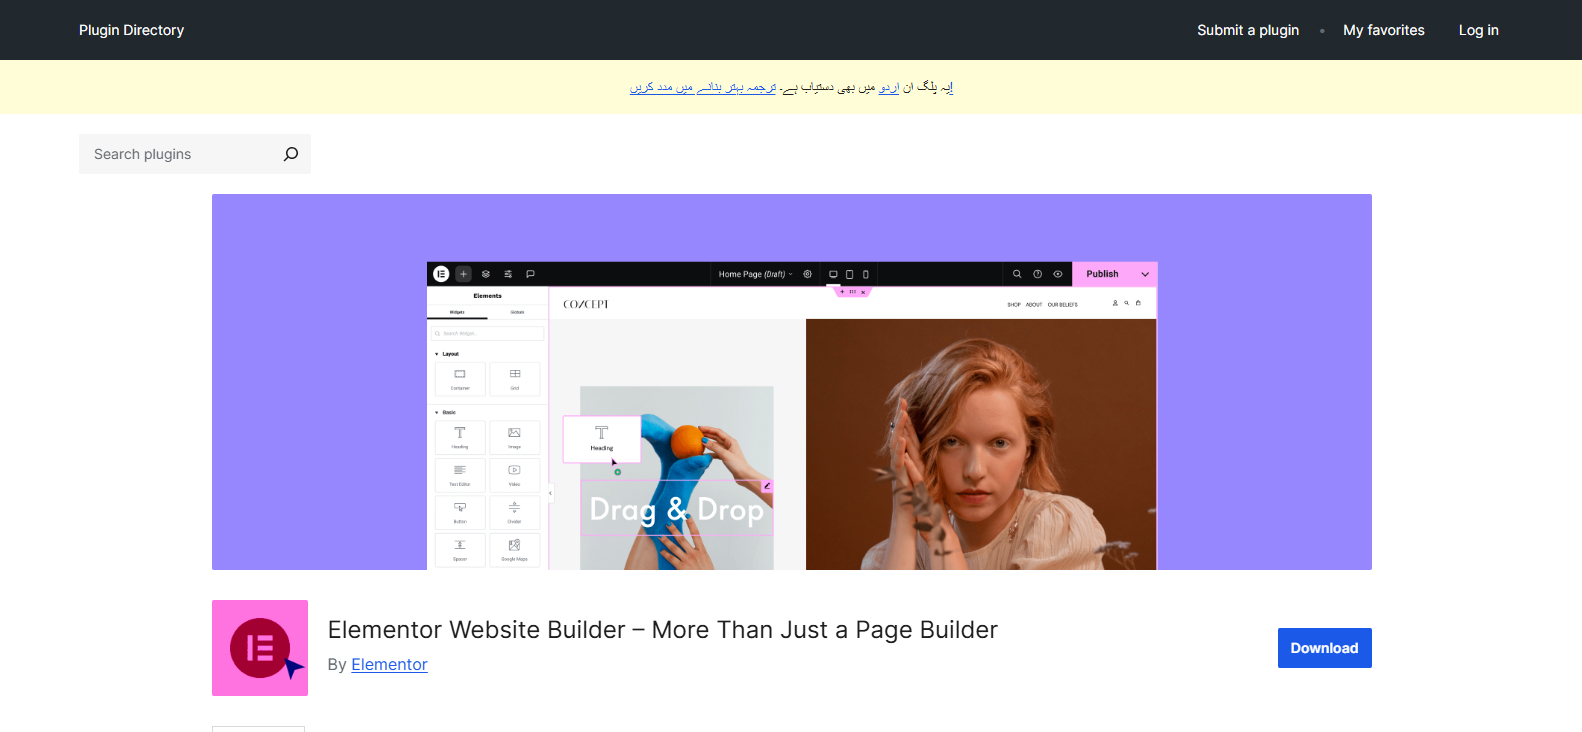Open the Home Page (Draft) dropdown
Screen dimensions: 1582x732
tap(755, 274)
